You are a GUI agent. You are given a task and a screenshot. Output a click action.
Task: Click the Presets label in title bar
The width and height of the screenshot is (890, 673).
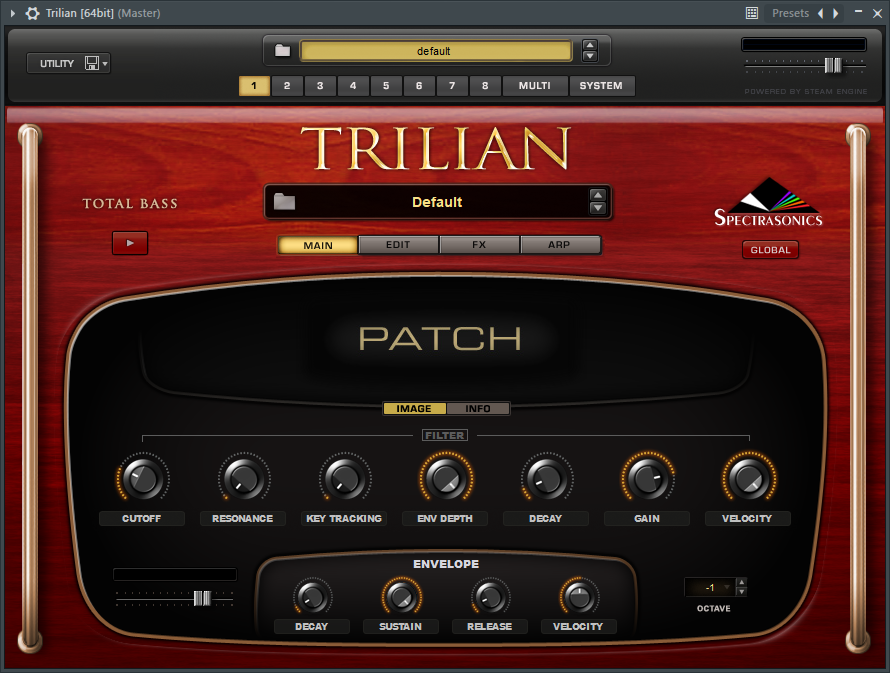tap(790, 13)
